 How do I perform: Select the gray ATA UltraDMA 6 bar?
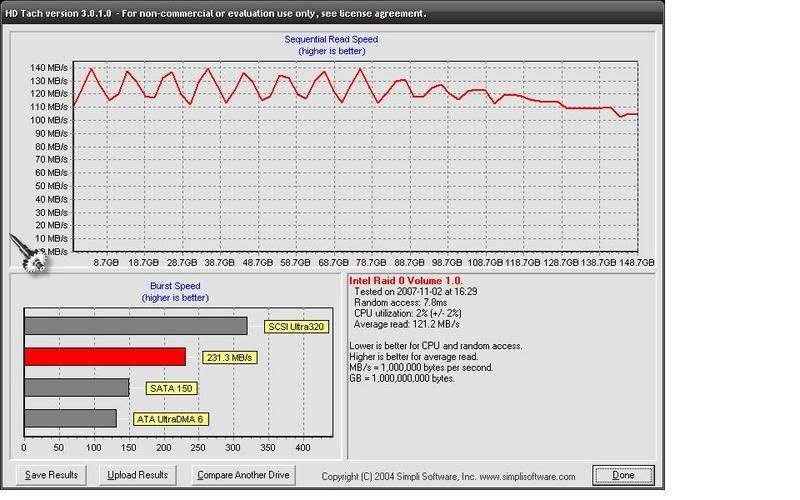point(70,418)
